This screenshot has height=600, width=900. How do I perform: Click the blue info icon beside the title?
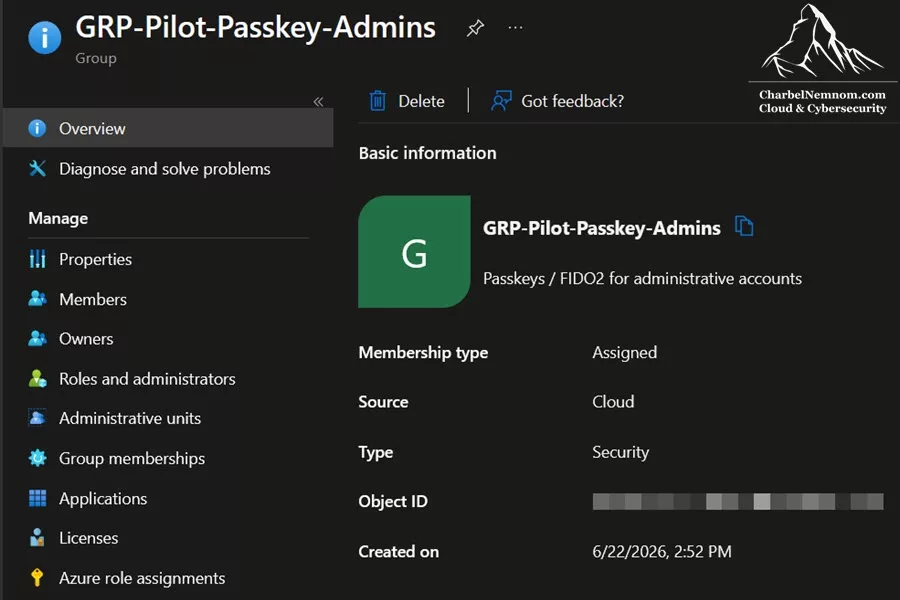pos(45,37)
